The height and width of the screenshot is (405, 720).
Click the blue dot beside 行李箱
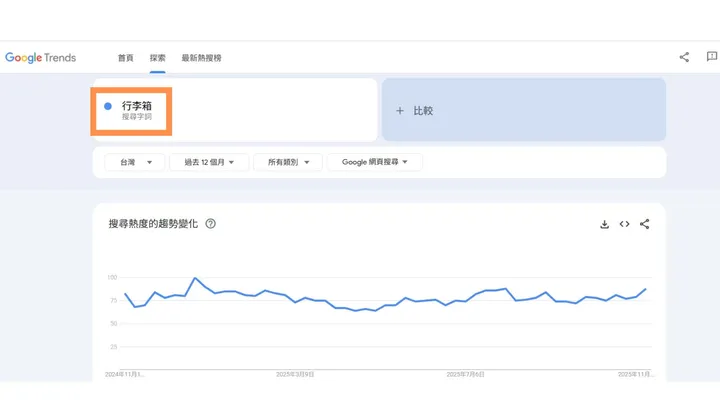click(x=108, y=106)
